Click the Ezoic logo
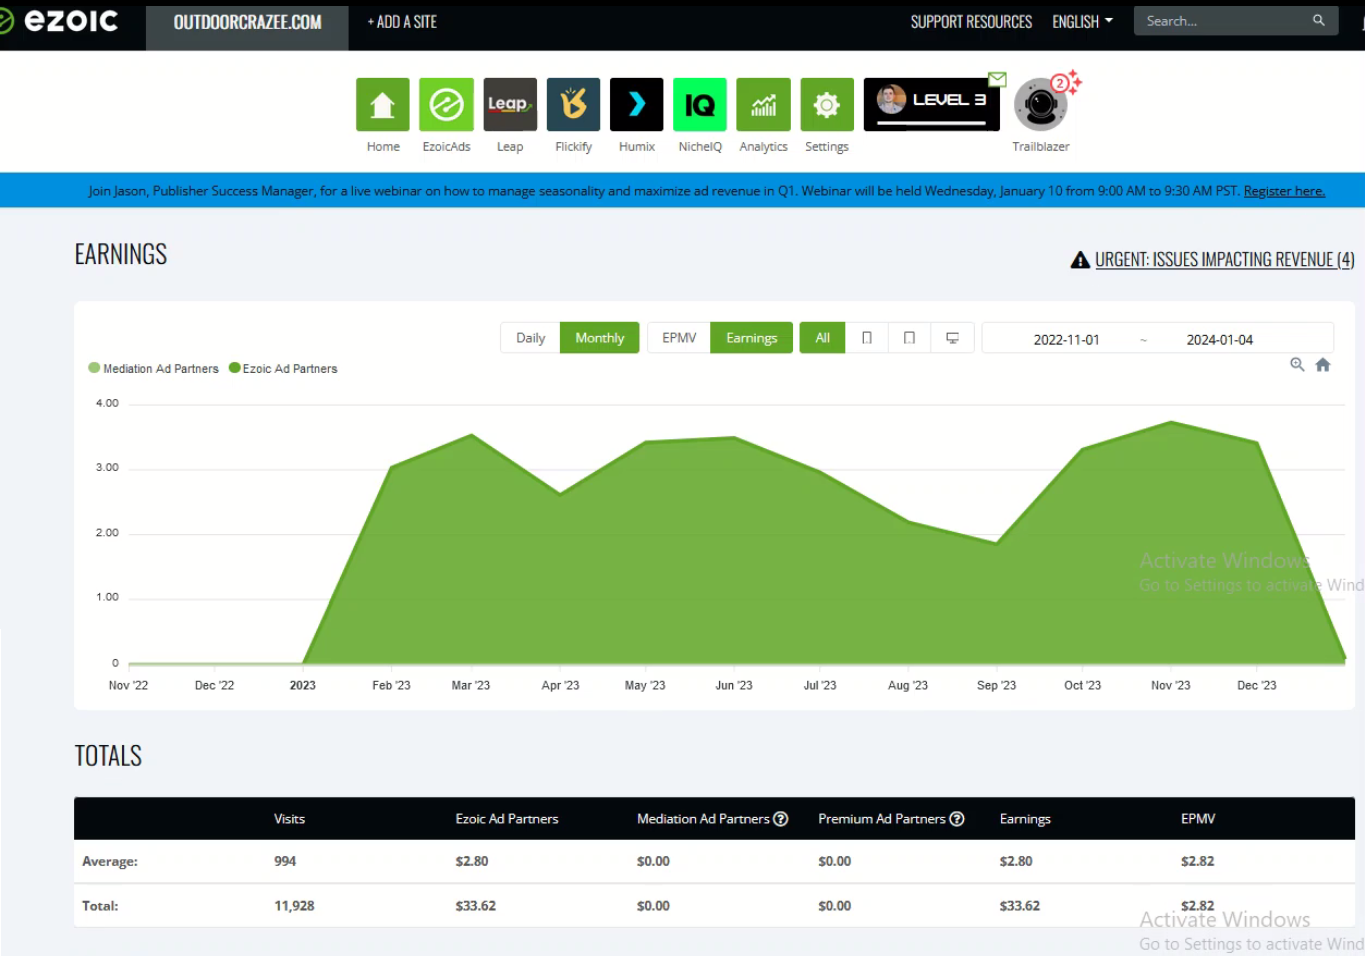Viewport: 1365px width, 960px height. tap(60, 21)
